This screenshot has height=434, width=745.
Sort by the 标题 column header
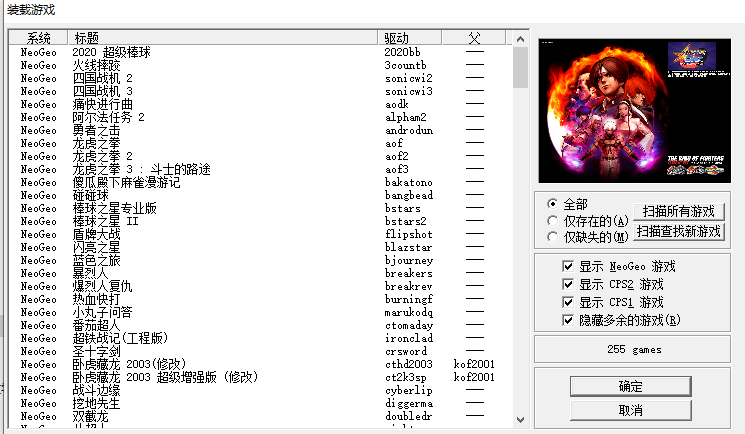tap(222, 38)
